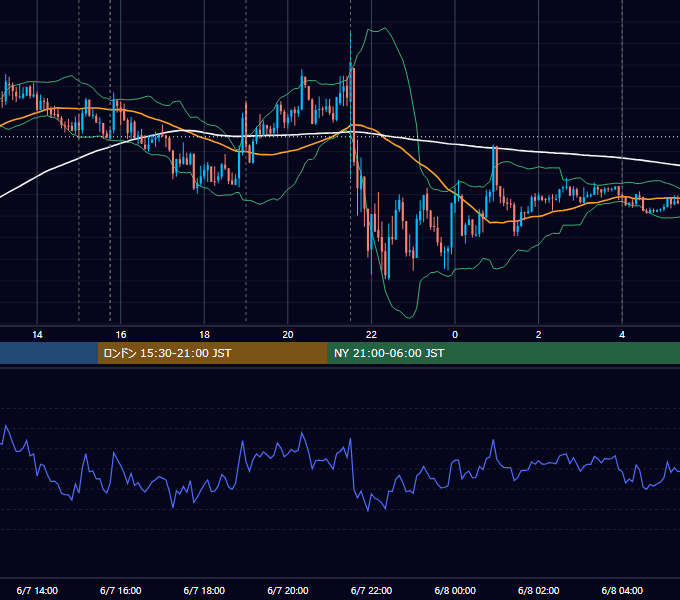Image resolution: width=680 pixels, height=600 pixels.
Task: Click the hour label 14 on the time axis
Action: click(x=37, y=334)
